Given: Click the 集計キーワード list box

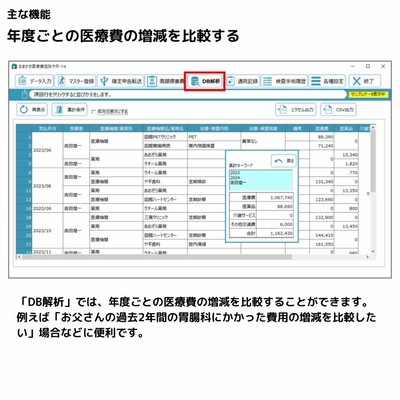Looking at the screenshot, I should 261,180.
